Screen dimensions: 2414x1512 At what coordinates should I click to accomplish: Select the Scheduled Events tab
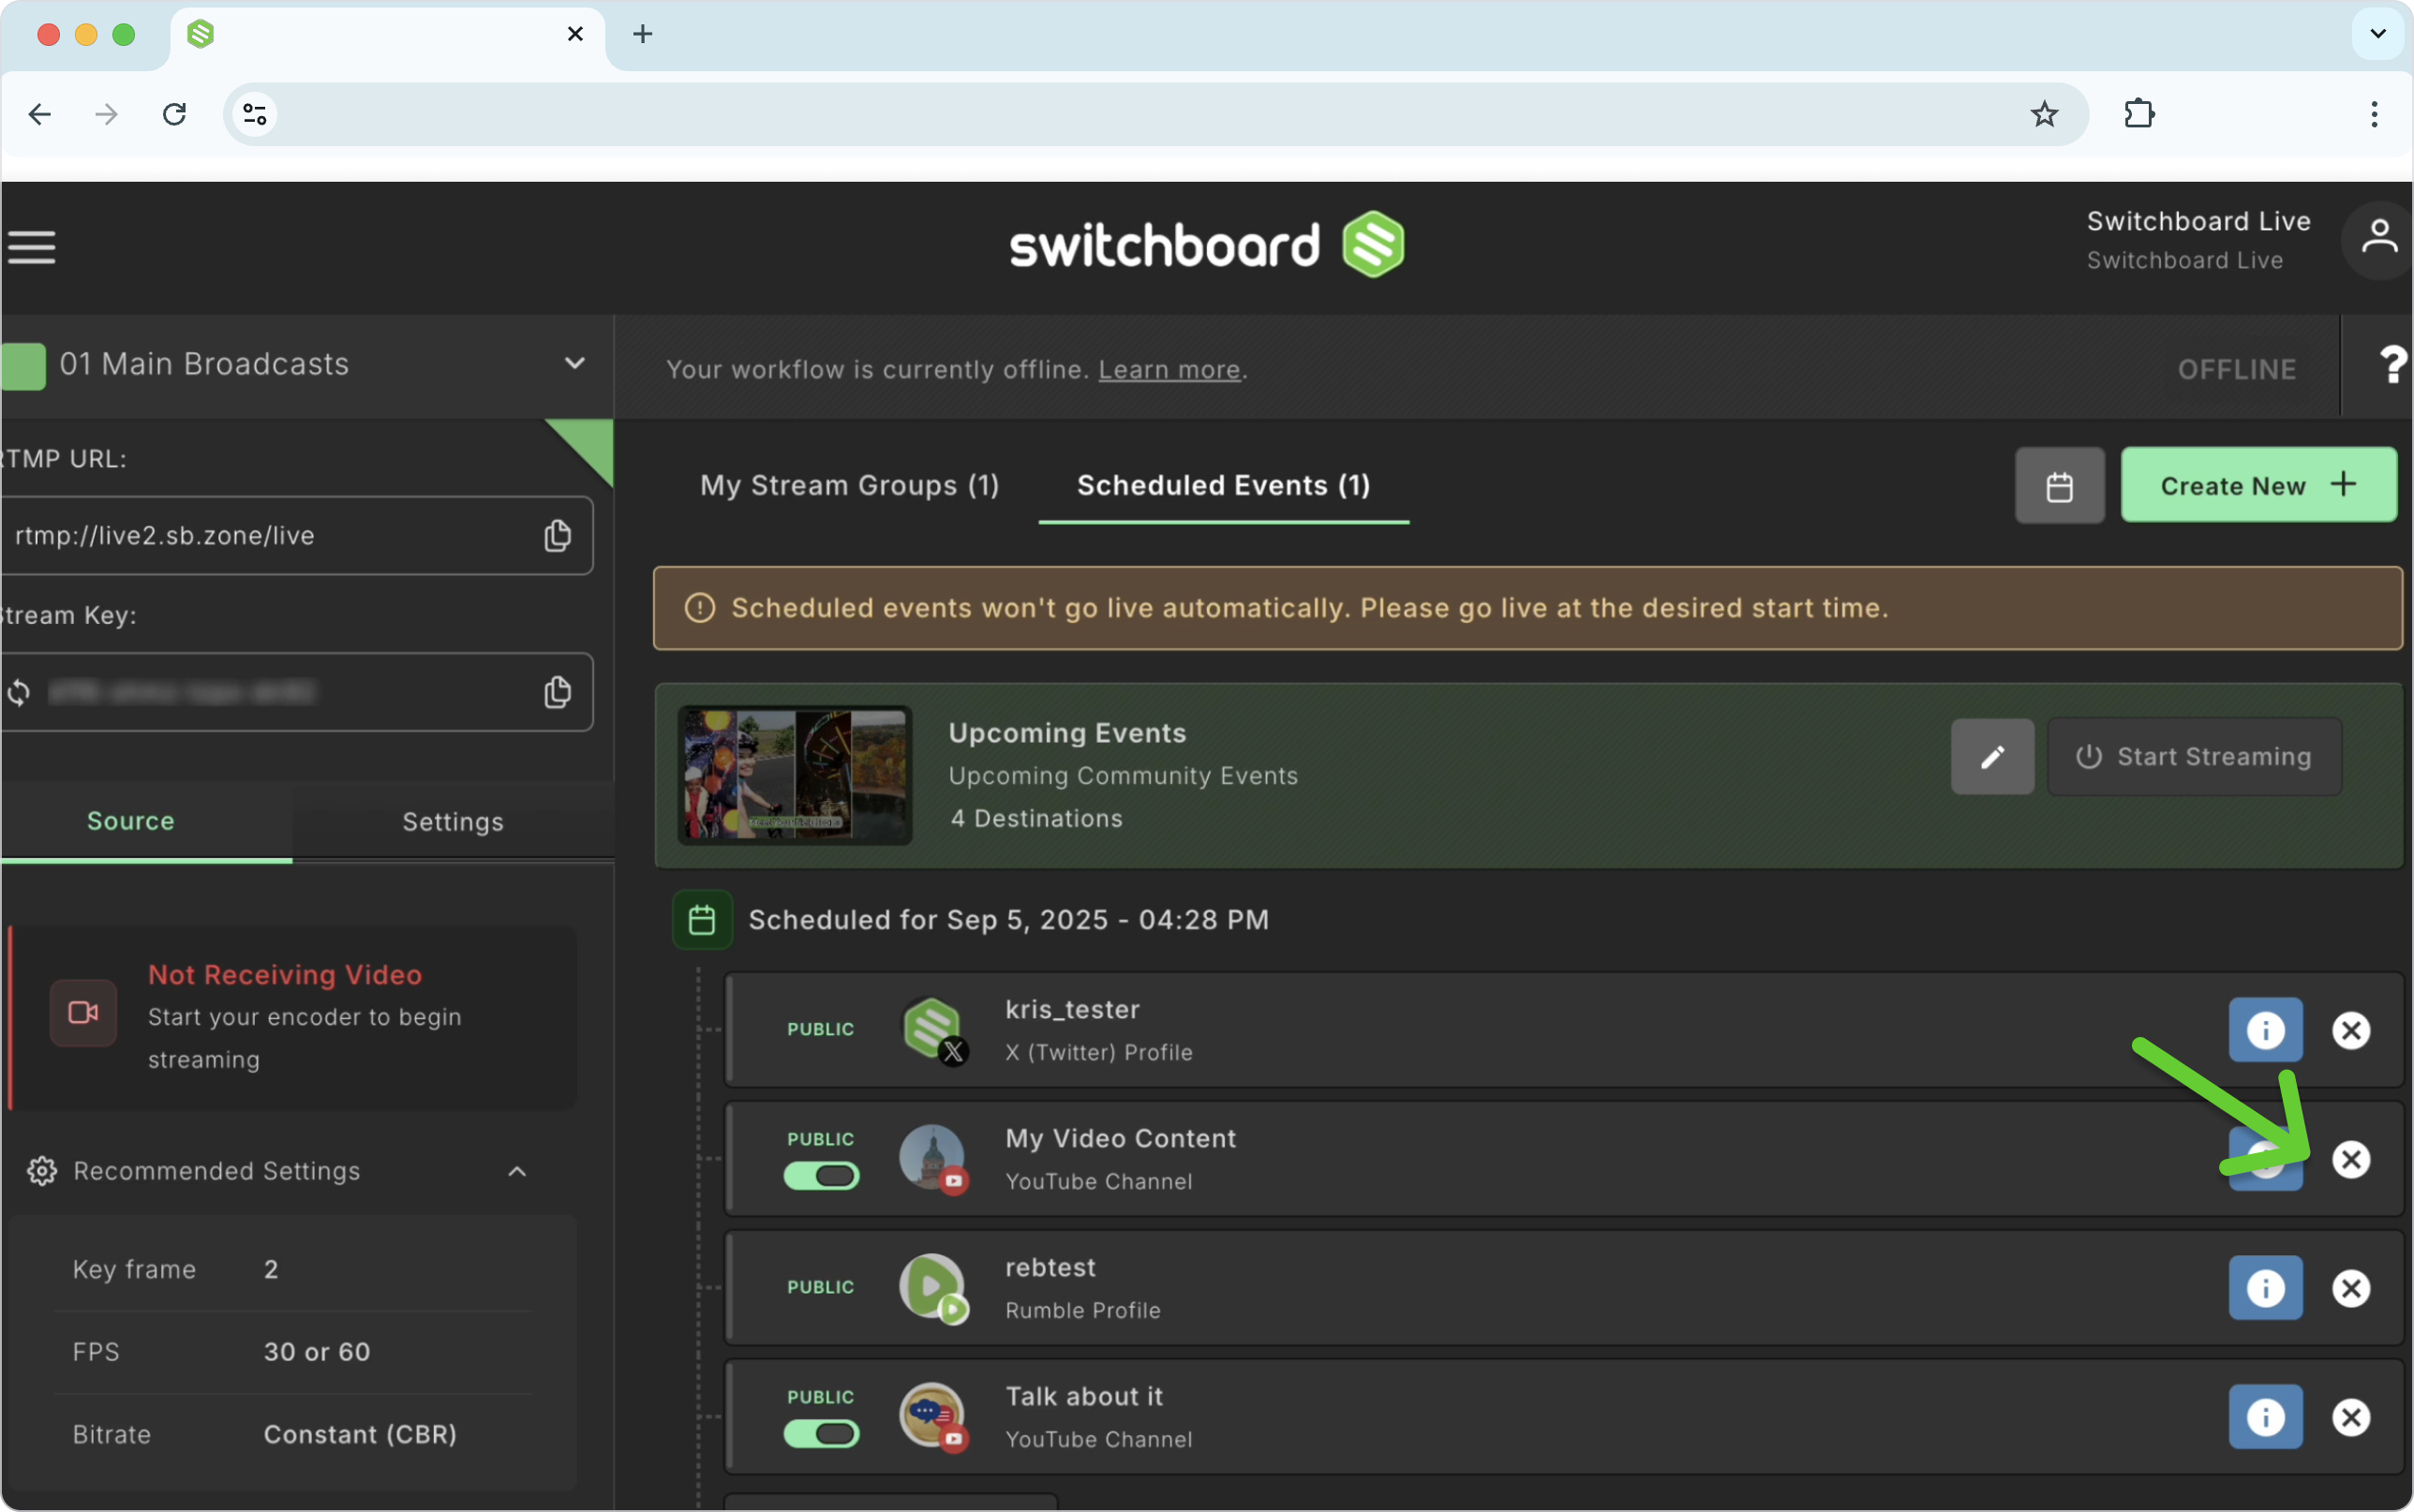[1223, 486]
